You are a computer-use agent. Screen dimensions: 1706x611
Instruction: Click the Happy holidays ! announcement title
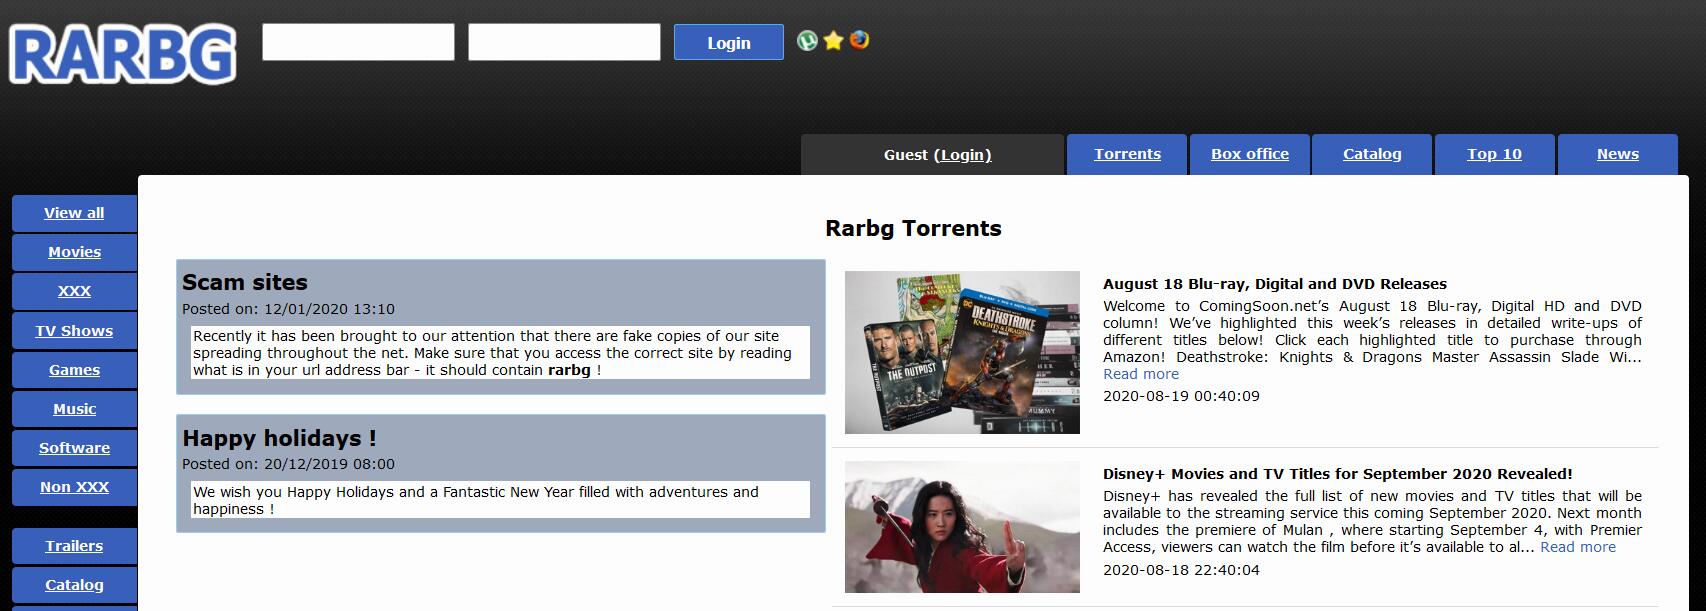click(279, 438)
